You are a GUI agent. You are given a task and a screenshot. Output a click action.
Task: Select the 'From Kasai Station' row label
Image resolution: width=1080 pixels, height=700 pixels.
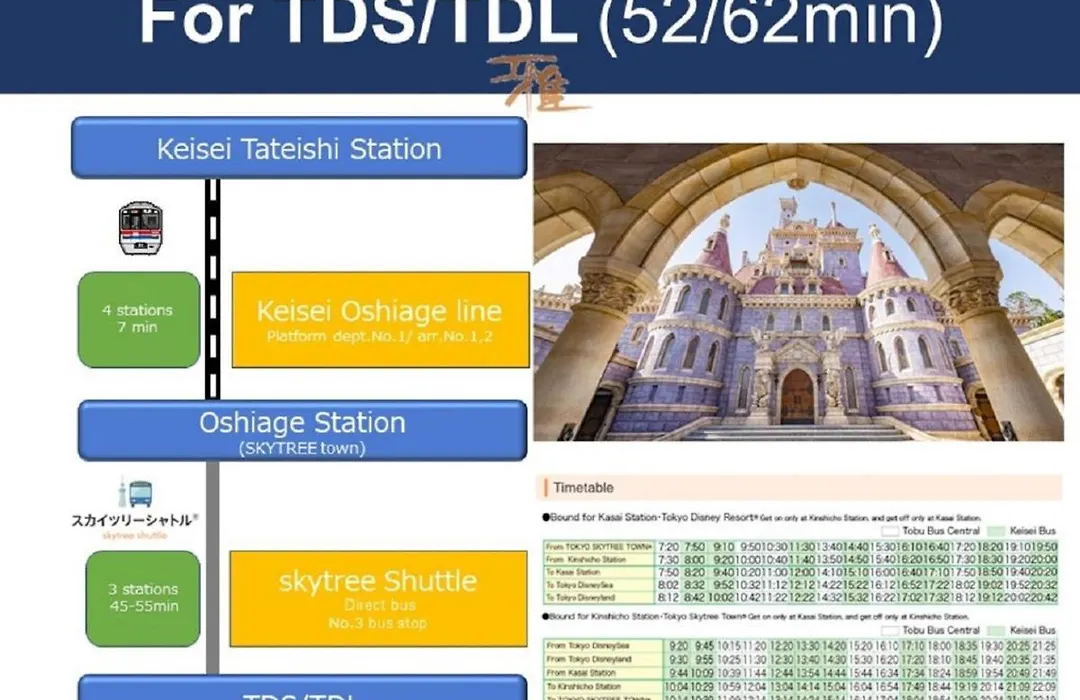coord(603,673)
